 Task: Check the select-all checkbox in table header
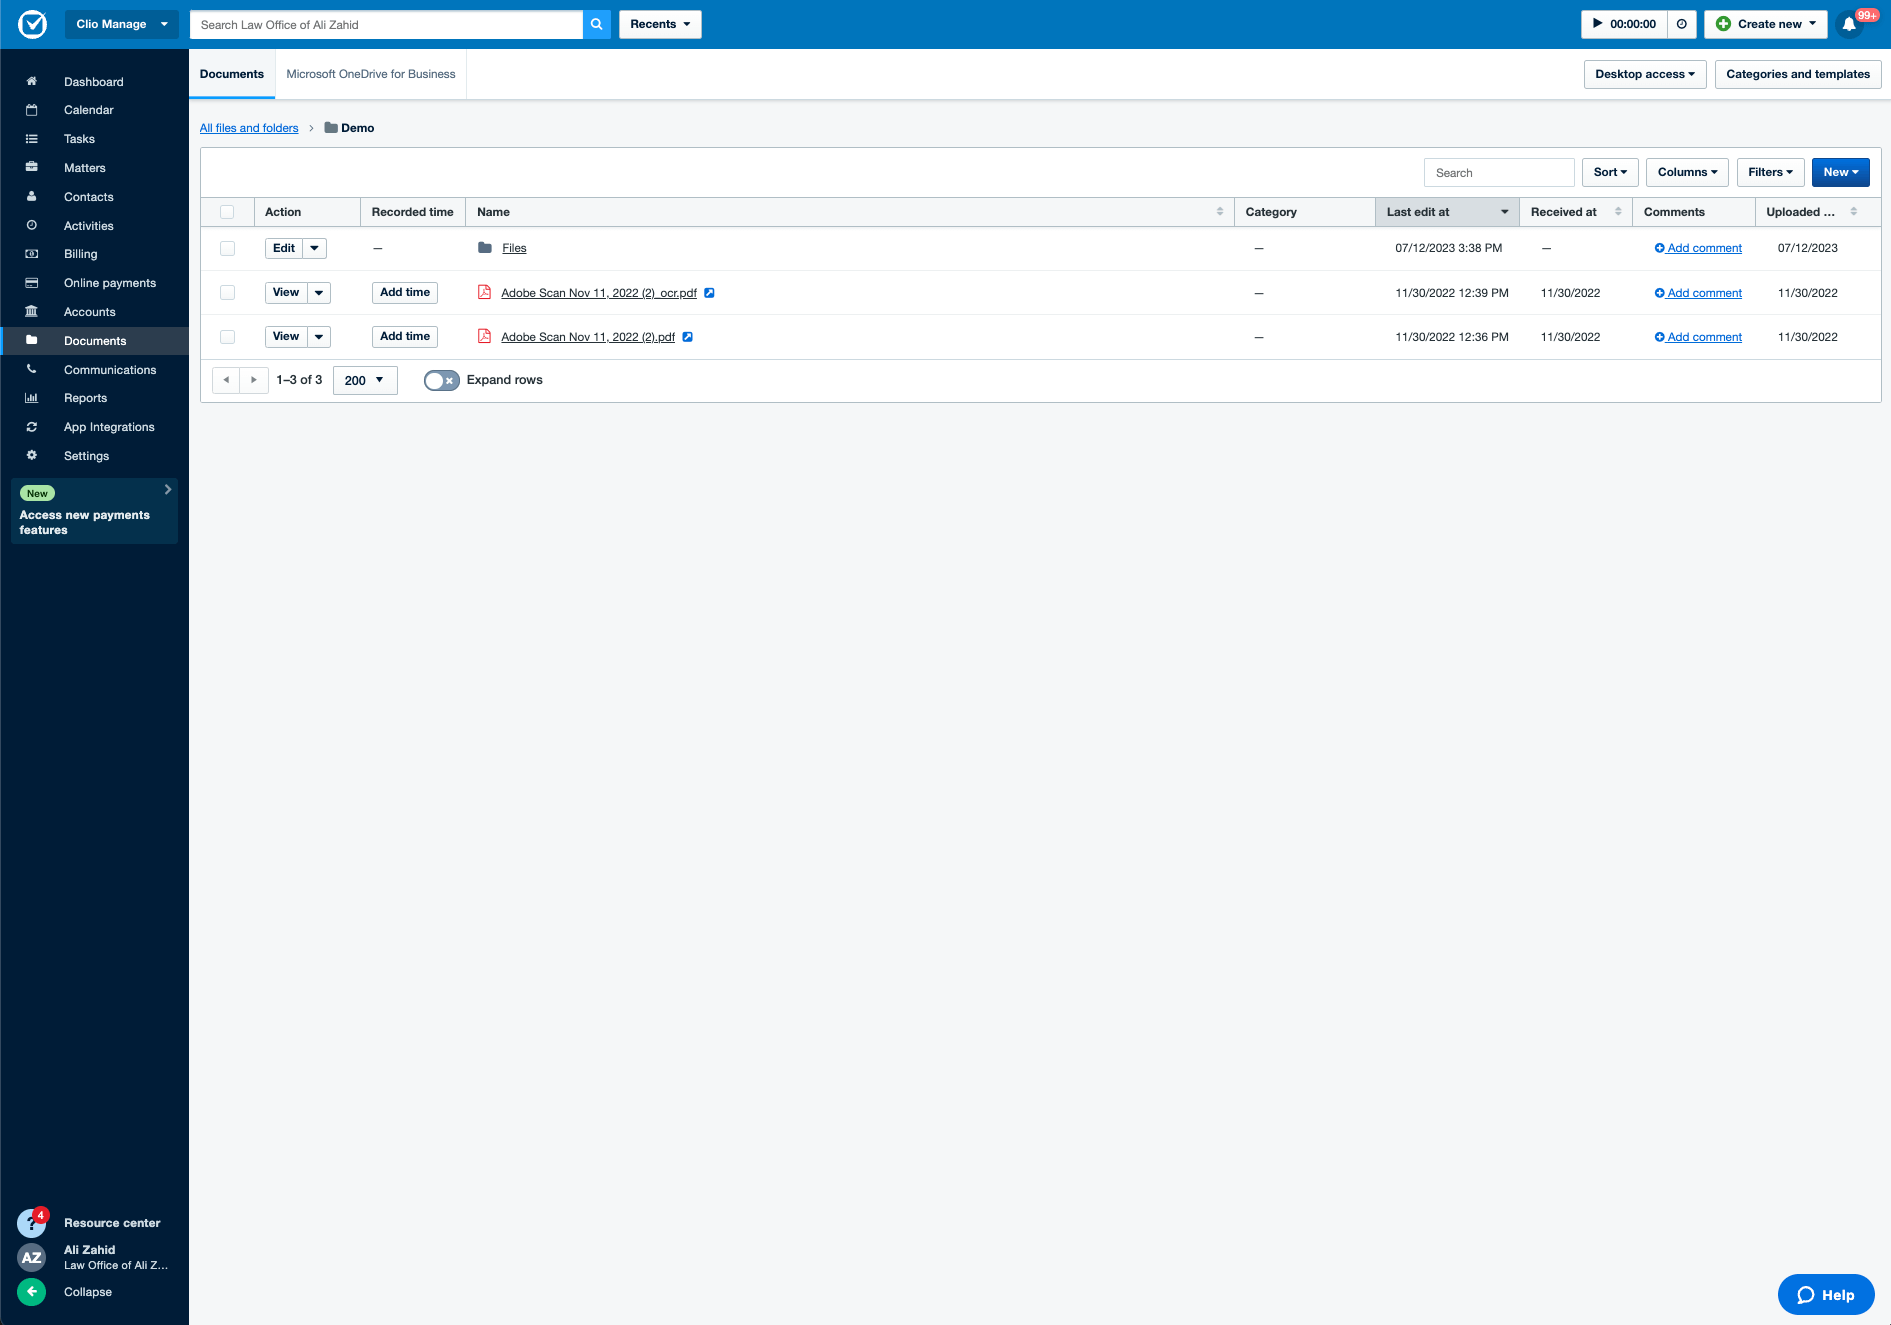pyautogui.click(x=227, y=212)
